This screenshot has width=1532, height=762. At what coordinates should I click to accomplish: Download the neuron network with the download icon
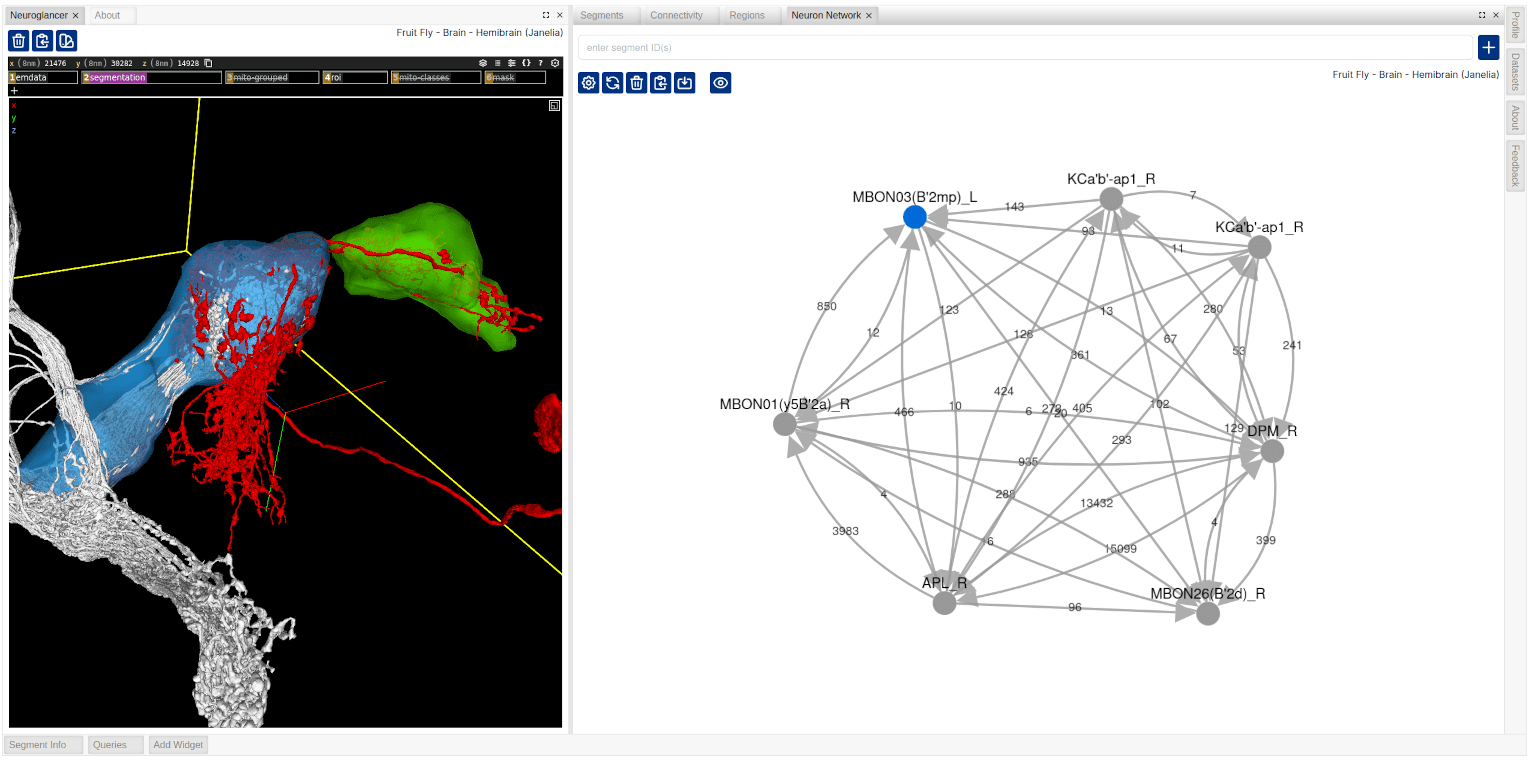[685, 82]
